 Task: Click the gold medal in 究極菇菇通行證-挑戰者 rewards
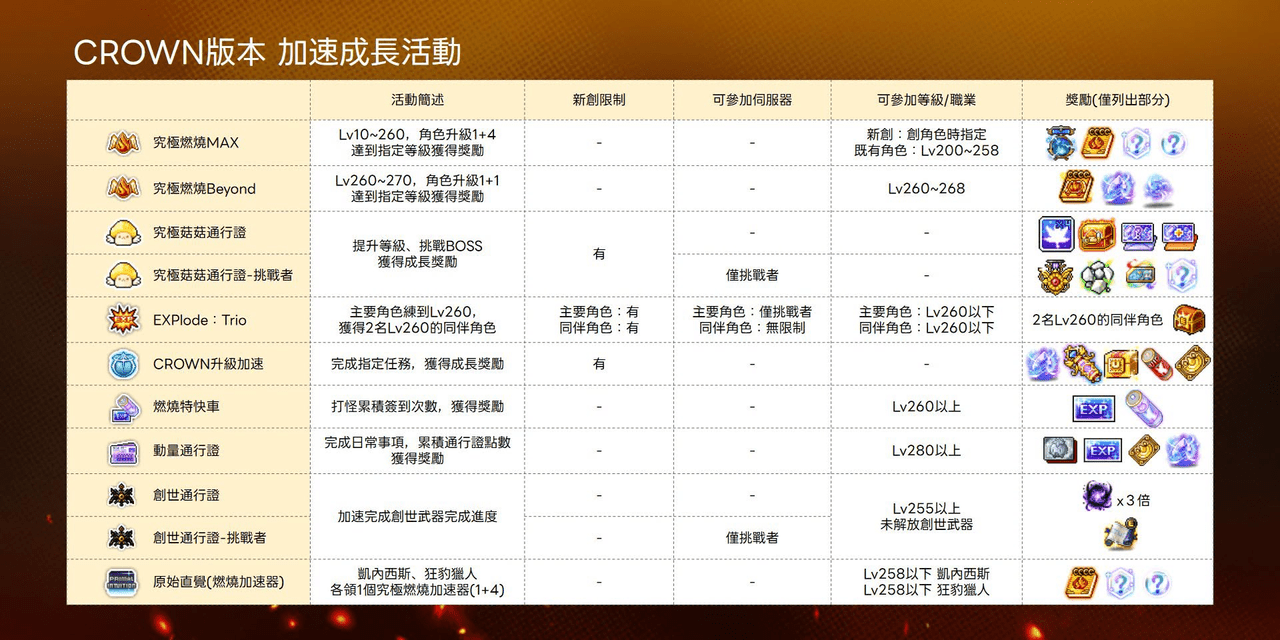coord(1056,277)
